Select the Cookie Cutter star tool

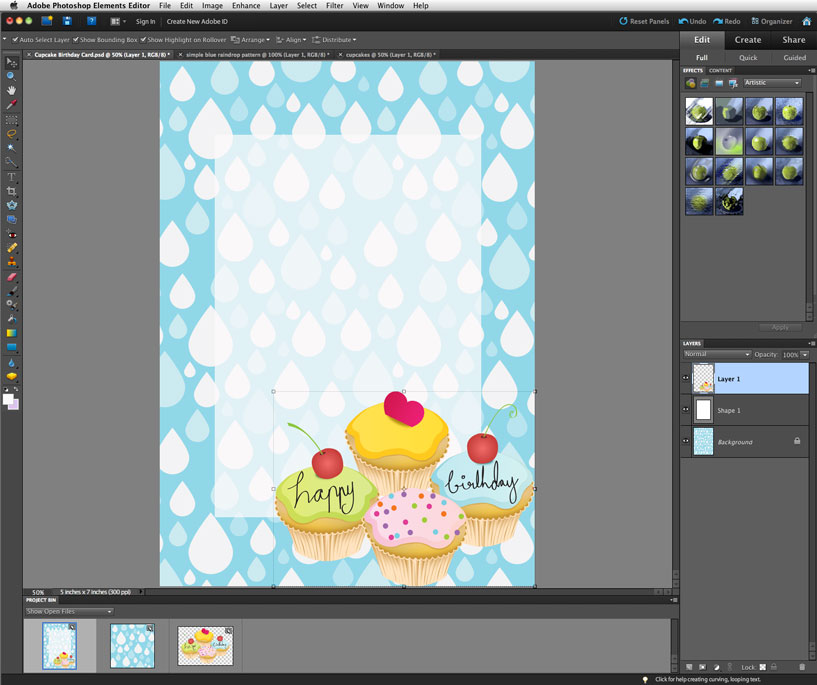click(x=11, y=205)
